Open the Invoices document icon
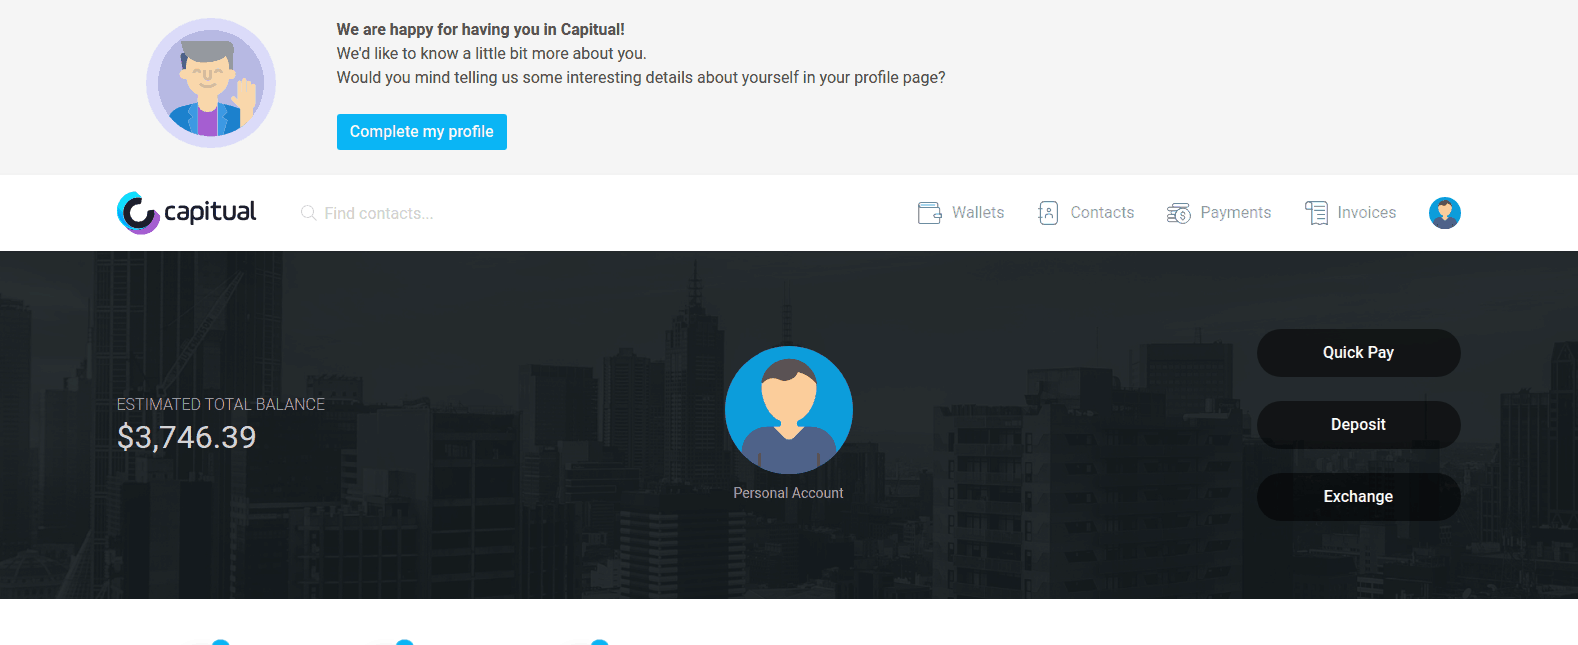Screen dimensions: 1578x645 [x=1316, y=213]
